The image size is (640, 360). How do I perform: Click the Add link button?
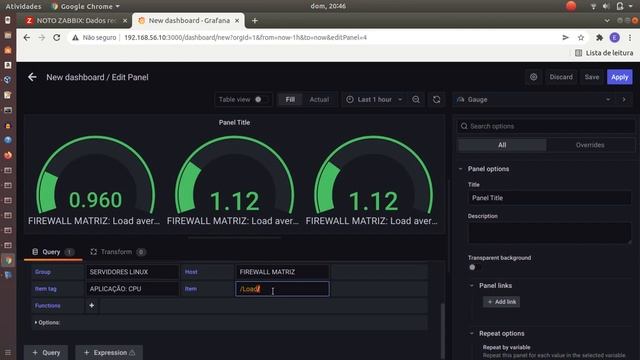(x=502, y=302)
